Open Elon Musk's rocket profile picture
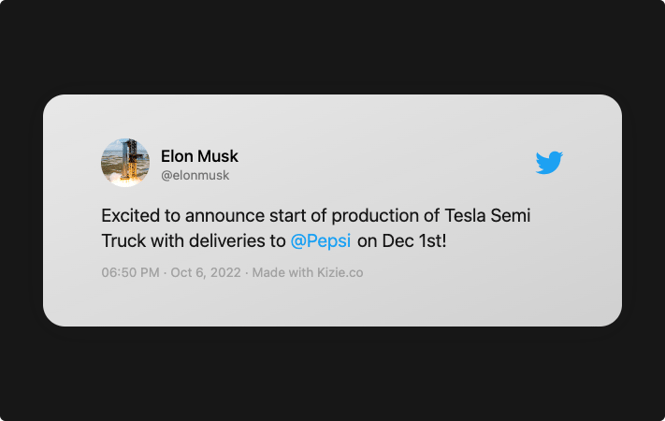 (125, 162)
